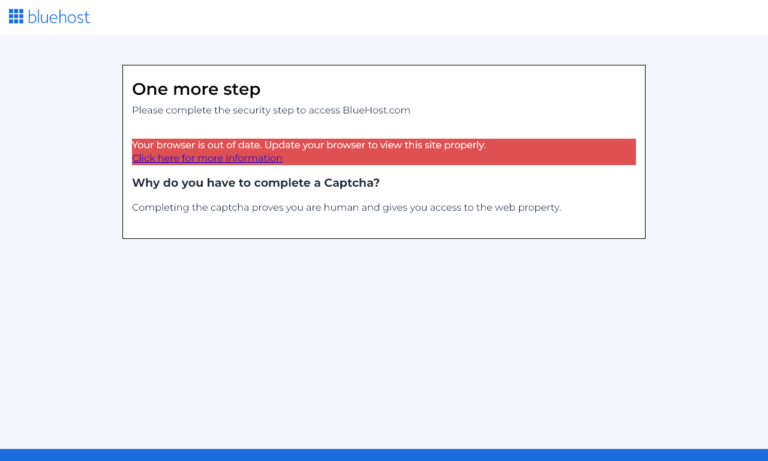Click the 'One more step' heading
Viewport: 768px width, 461px height.
click(x=196, y=89)
